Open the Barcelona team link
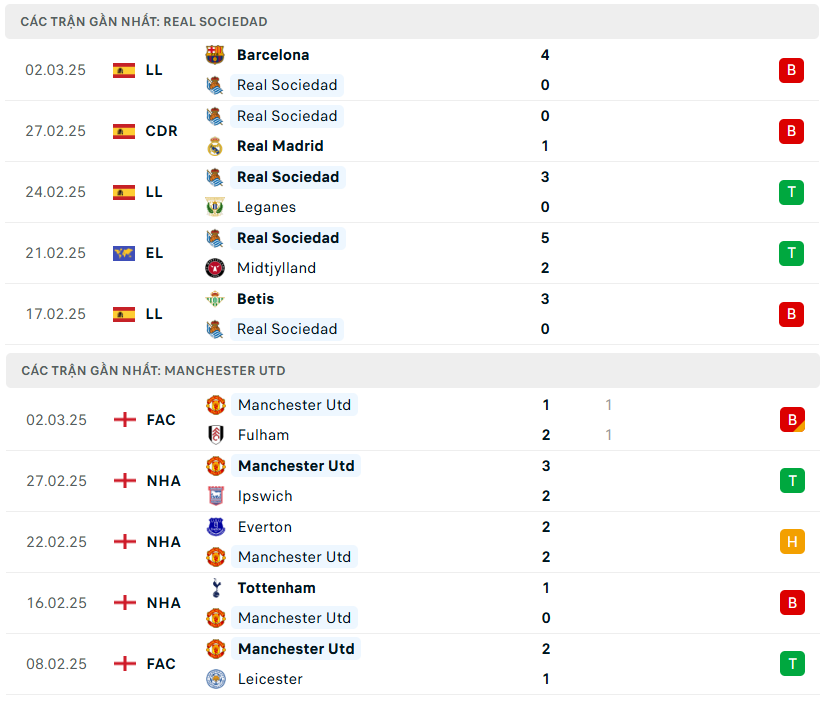 coord(273,55)
